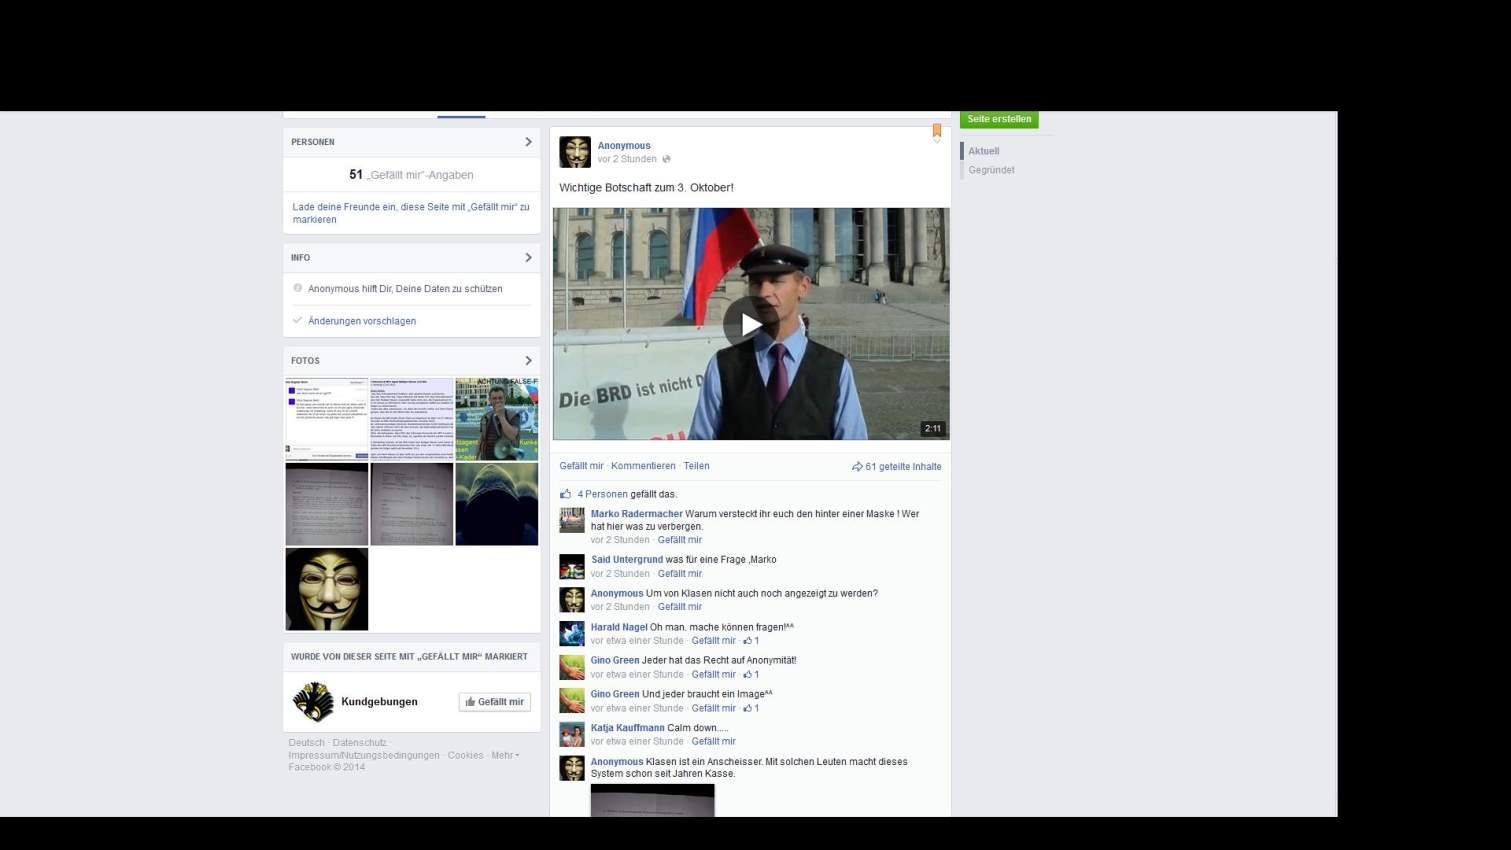Viewport: 1511px width, 850px height.
Task: Open Gino Green's avatar on 'Und jeder braucht' comment
Action: coord(572,701)
